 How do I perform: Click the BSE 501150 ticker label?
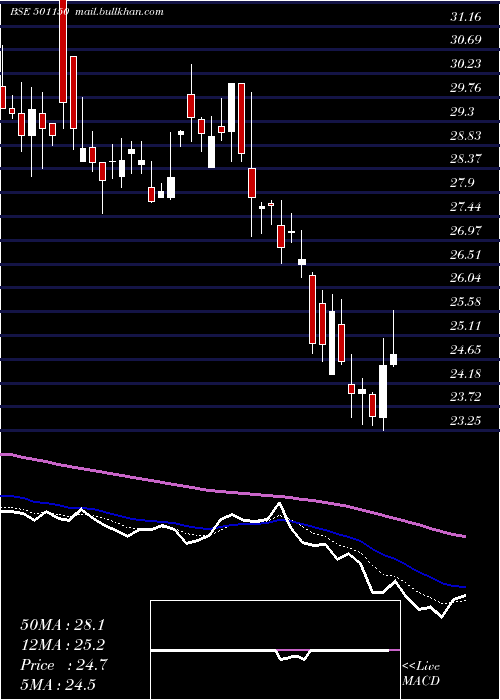(x=39, y=12)
